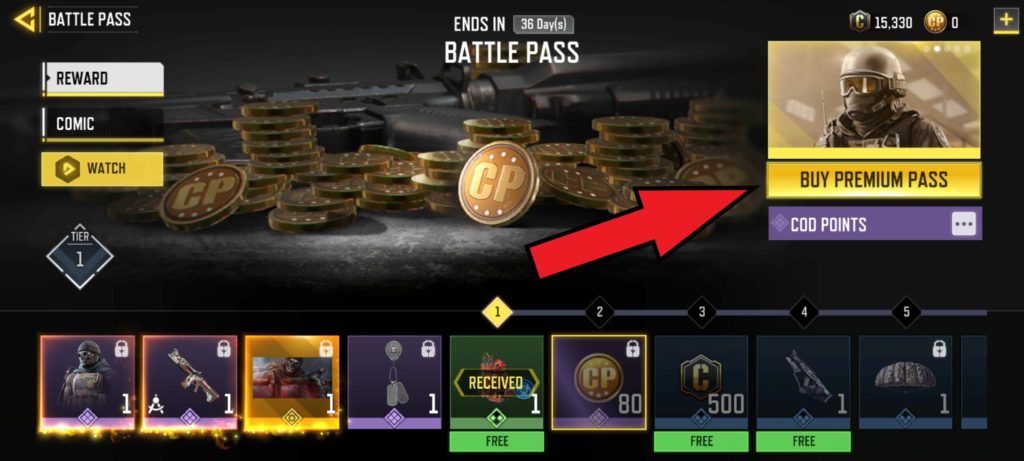Go back using the yellow arrow icon
This screenshot has height=461, width=1024.
click(25, 20)
